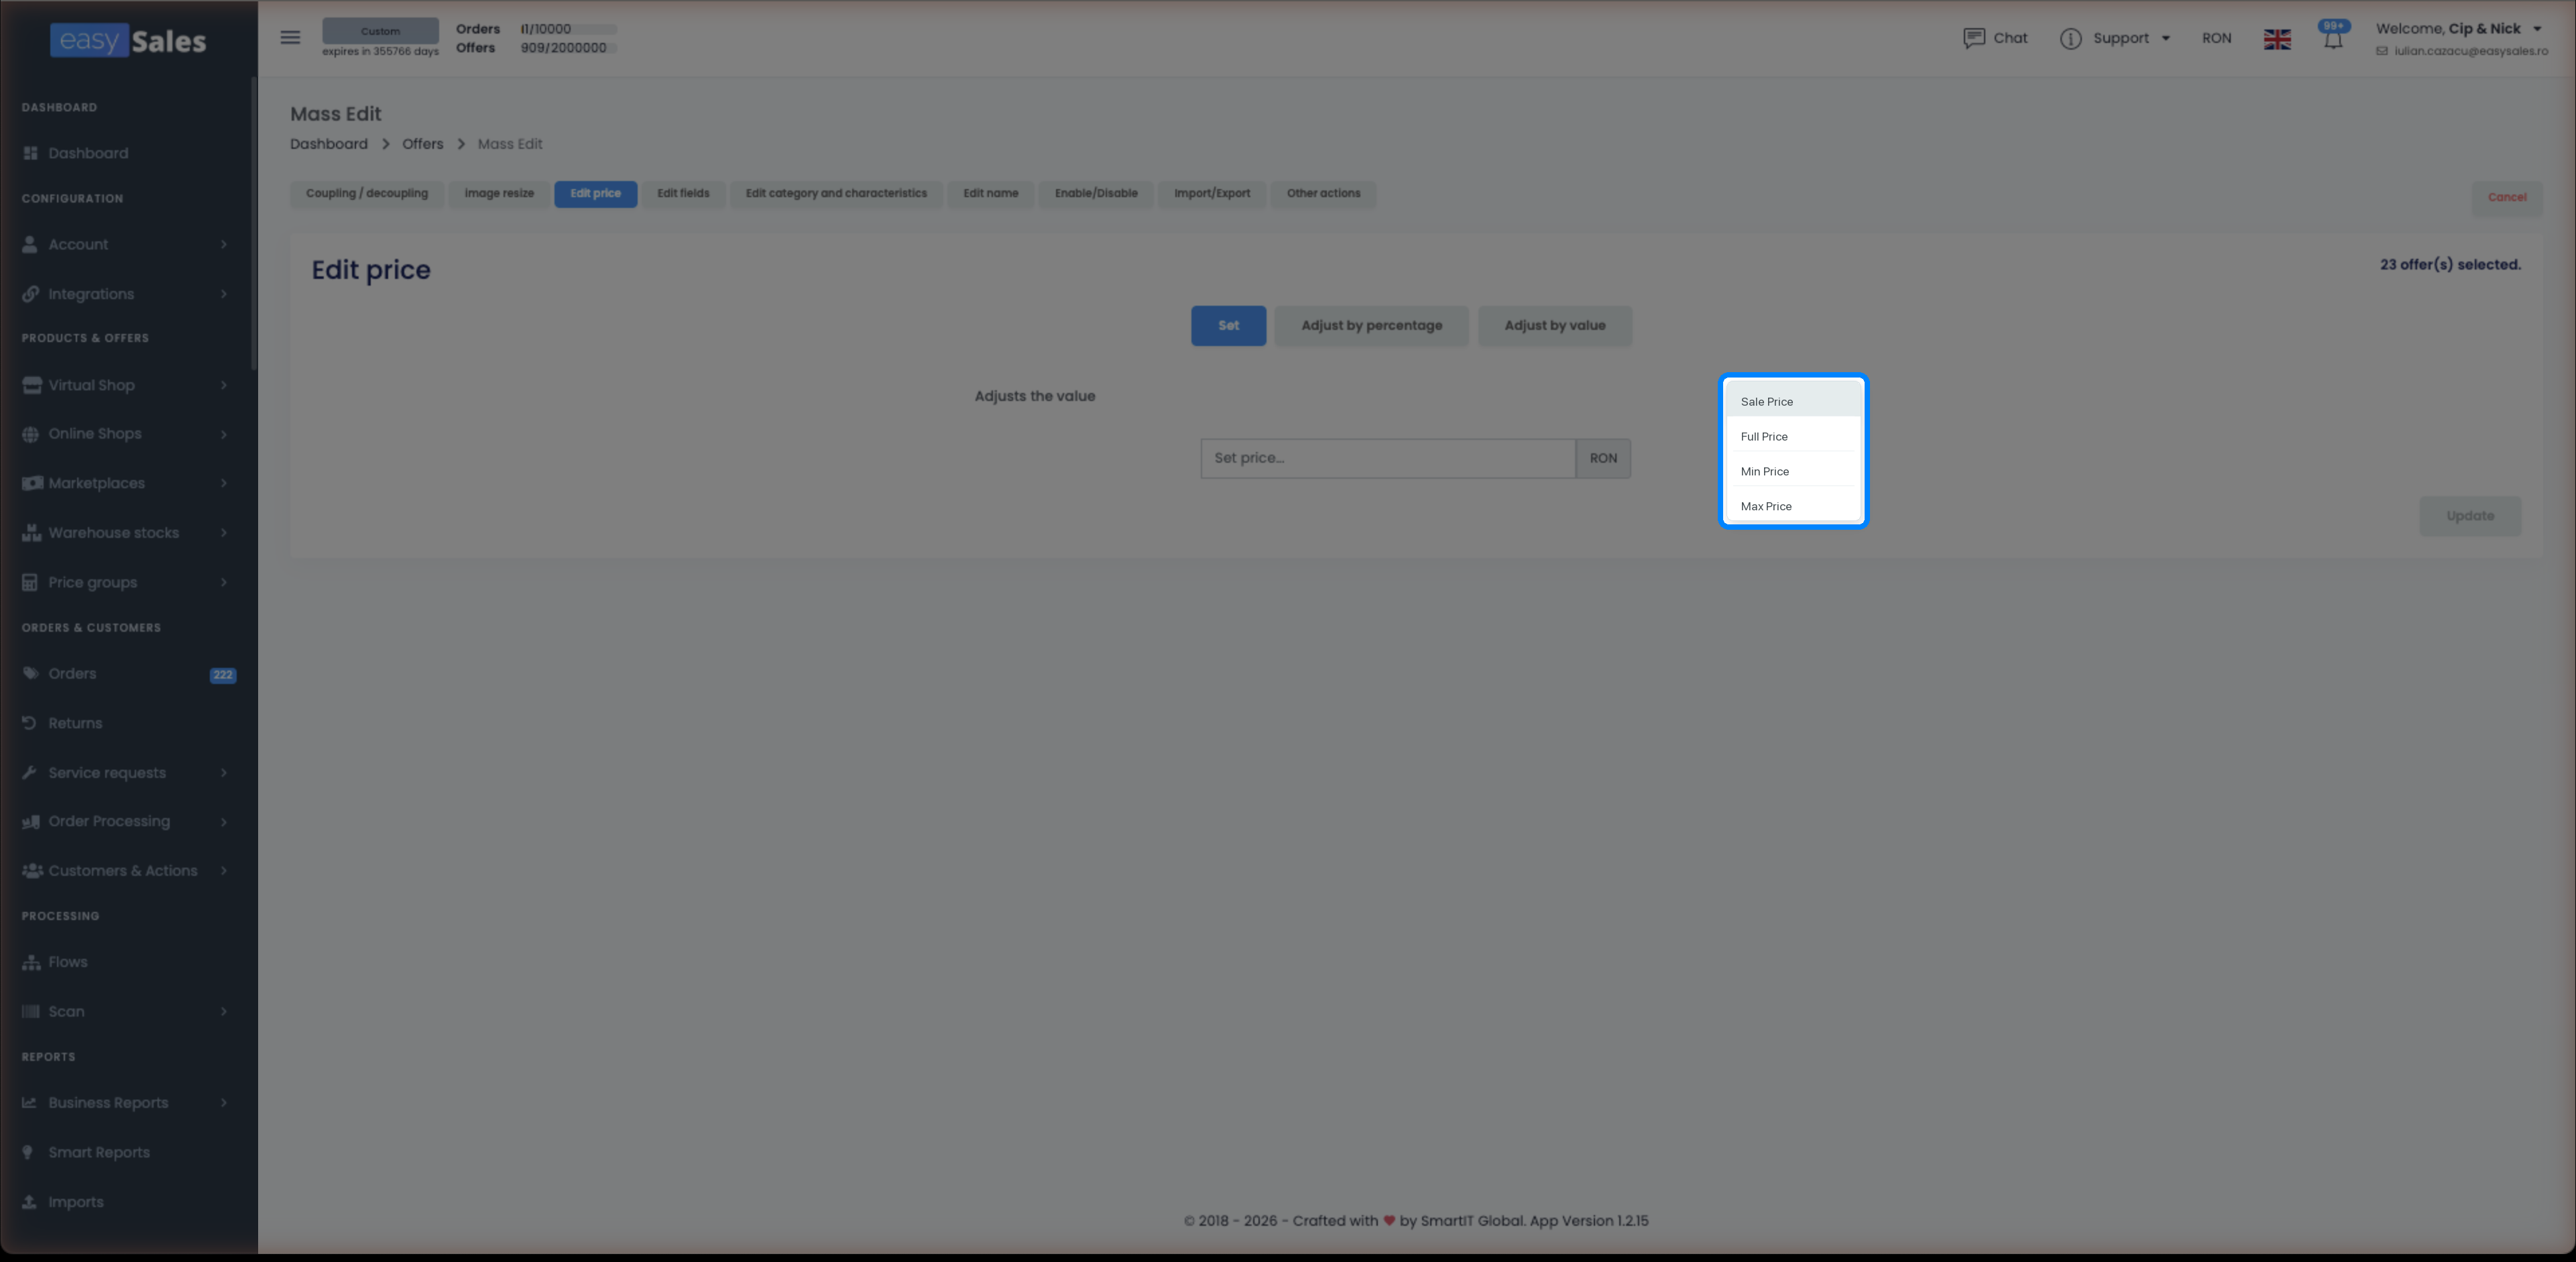Screen dimensions: 2576x1262
Task: Click the red Cancel button
Action: [2507, 197]
